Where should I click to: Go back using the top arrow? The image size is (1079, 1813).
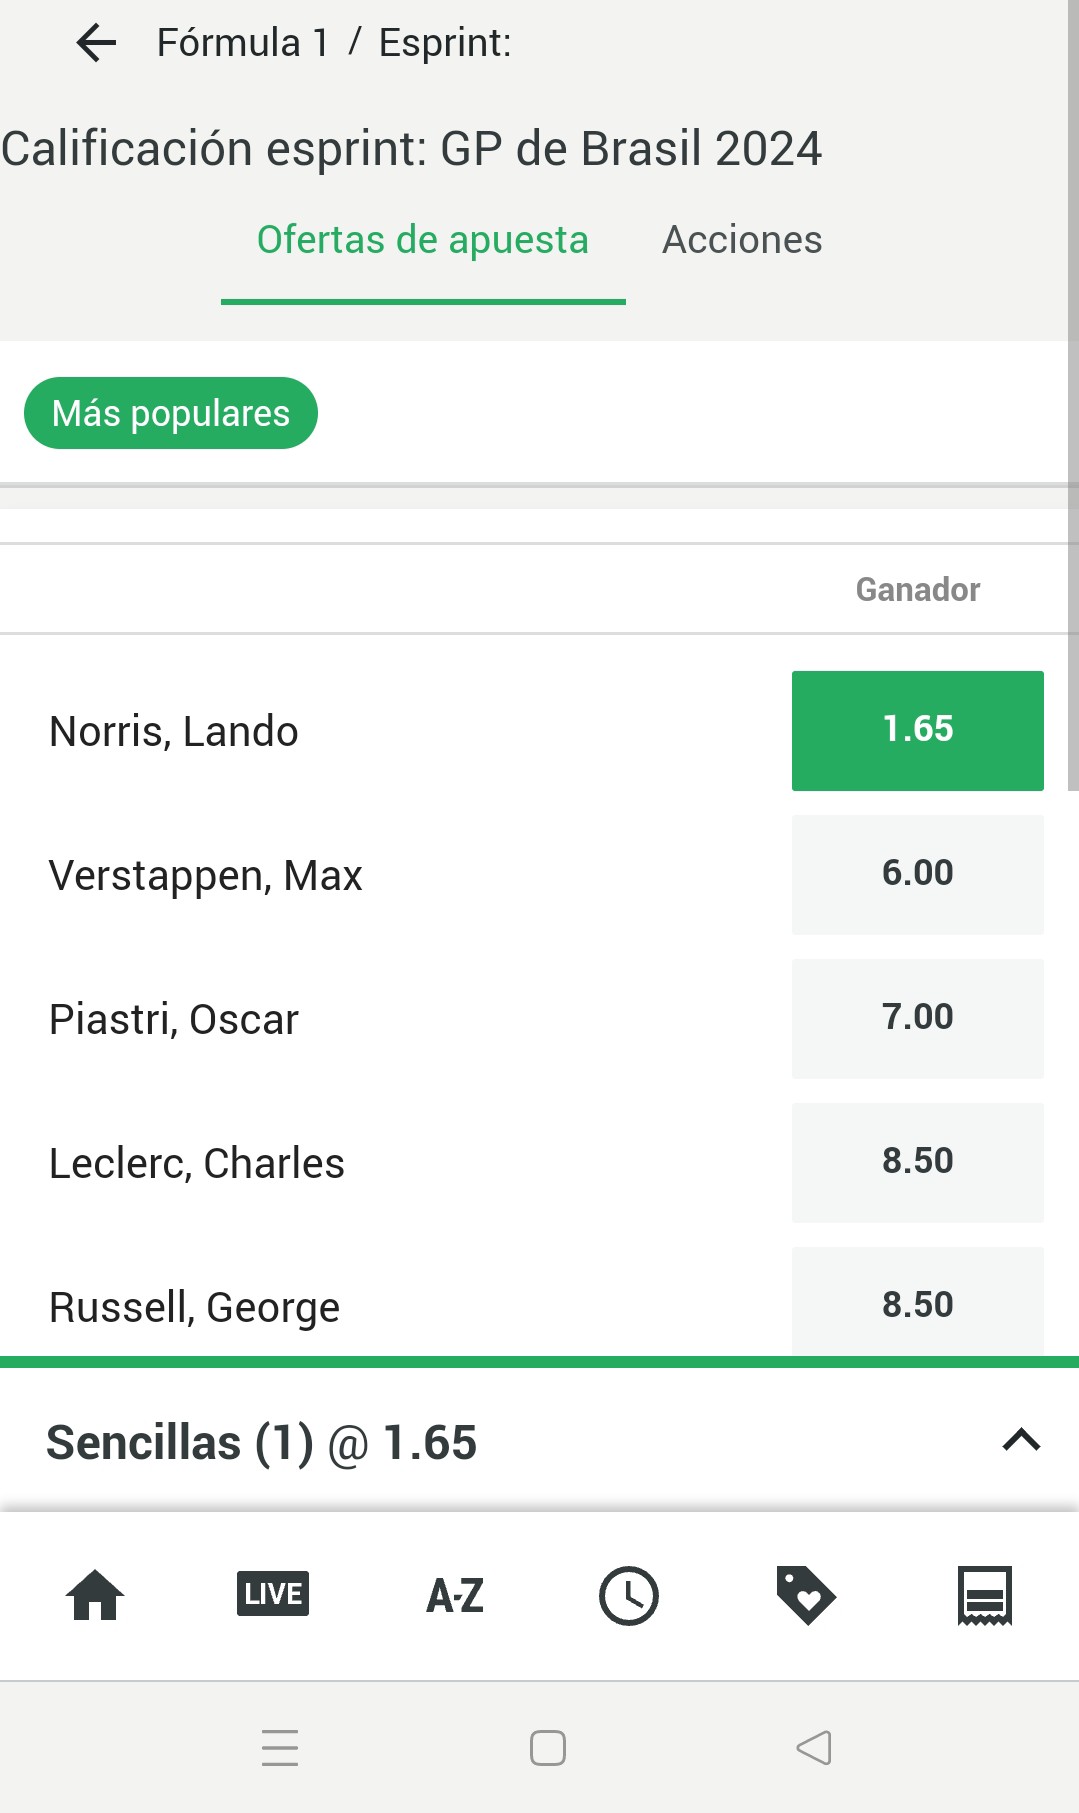[x=96, y=43]
